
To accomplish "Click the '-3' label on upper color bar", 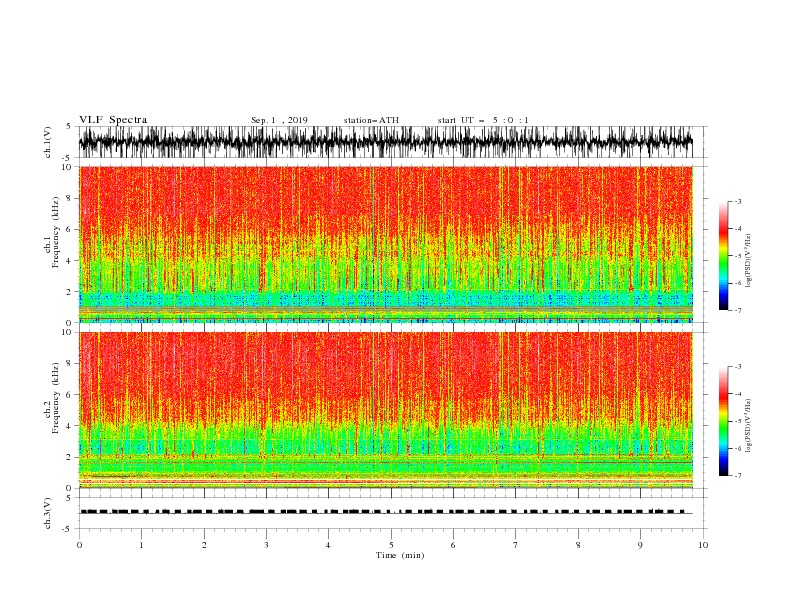I will [737, 201].
